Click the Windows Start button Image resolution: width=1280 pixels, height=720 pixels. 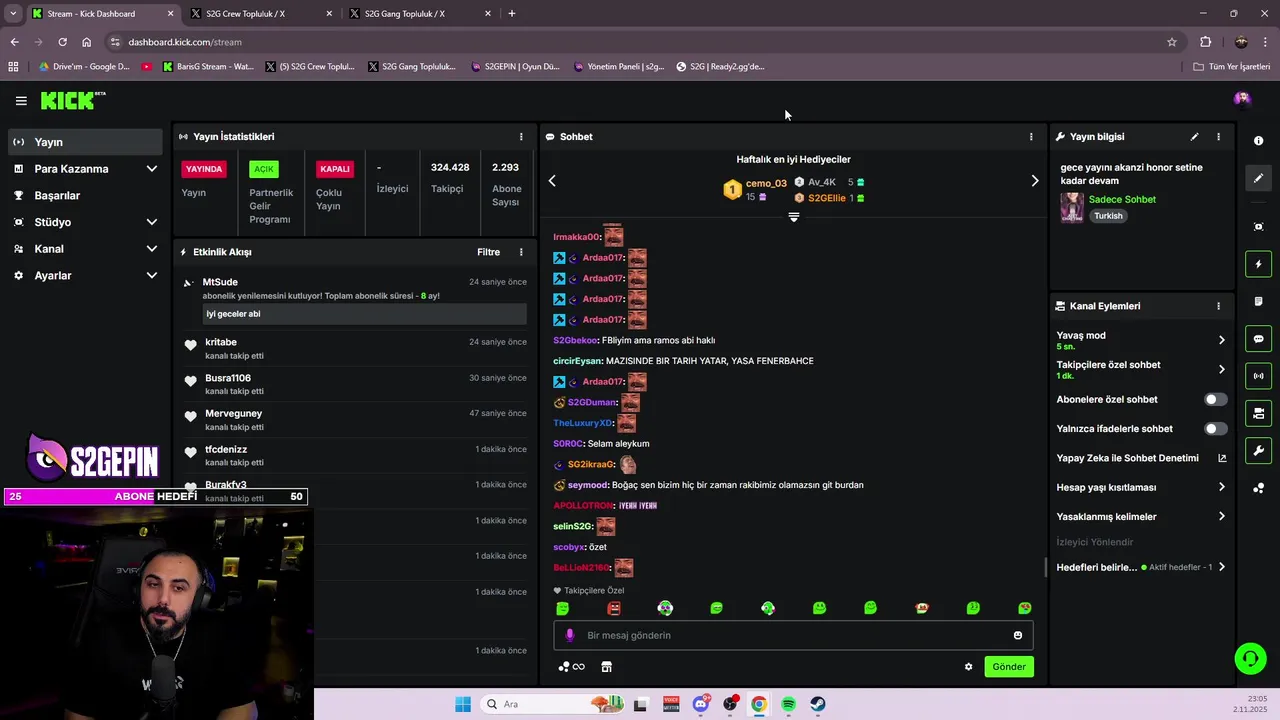pyautogui.click(x=463, y=704)
